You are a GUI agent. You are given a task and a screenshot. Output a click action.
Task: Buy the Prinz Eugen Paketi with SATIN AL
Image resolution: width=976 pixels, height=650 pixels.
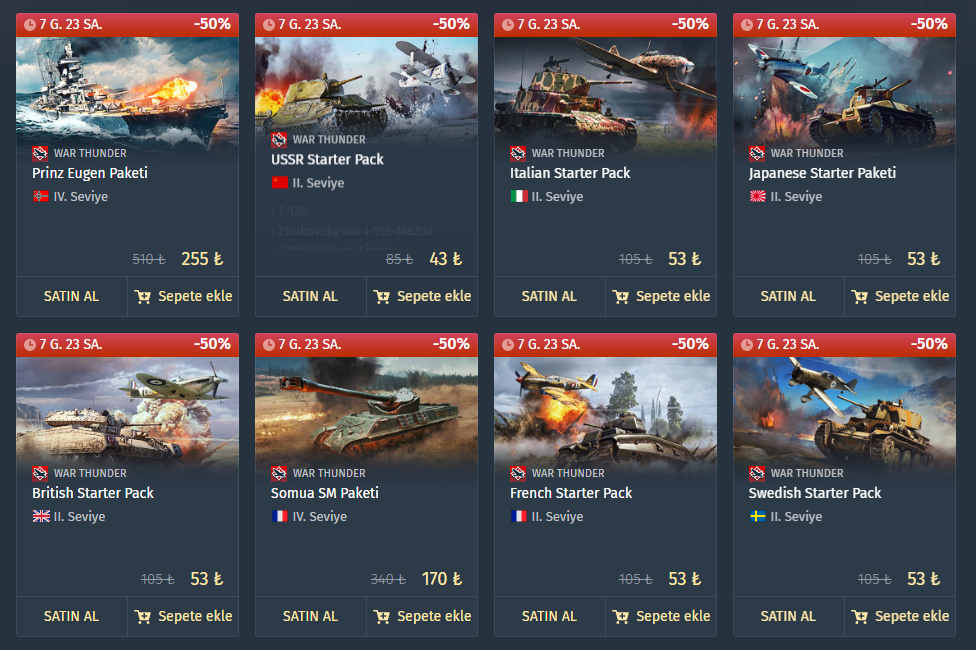(x=72, y=296)
